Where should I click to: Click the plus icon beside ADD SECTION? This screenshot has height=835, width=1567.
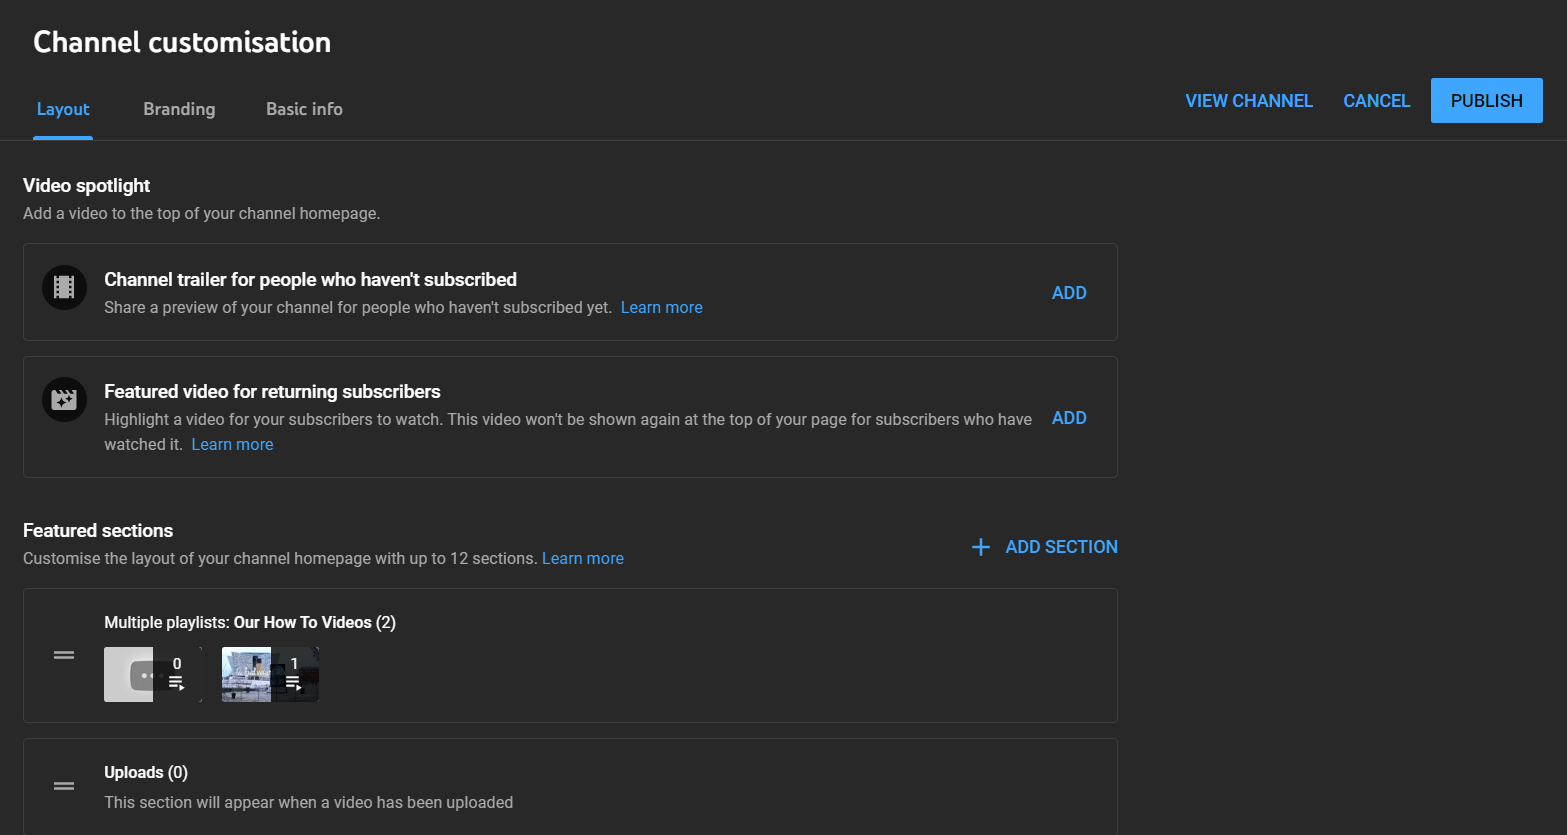[x=981, y=547]
